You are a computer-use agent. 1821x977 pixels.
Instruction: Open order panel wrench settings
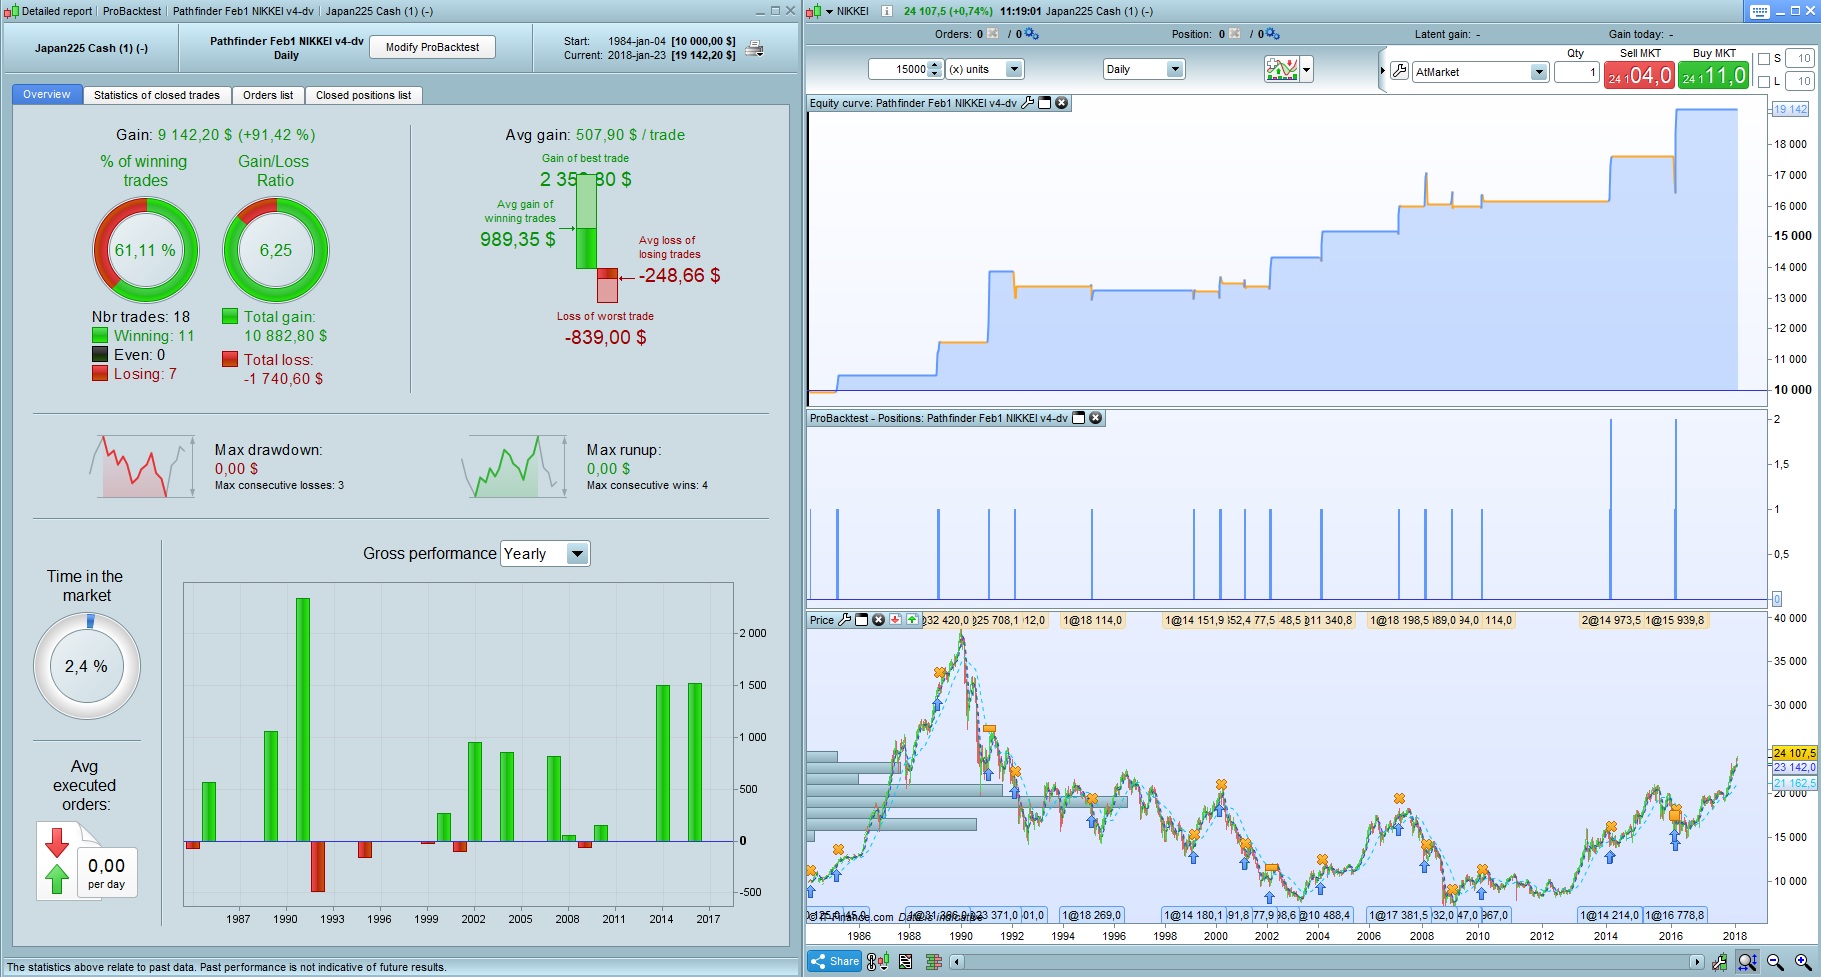pos(1399,71)
